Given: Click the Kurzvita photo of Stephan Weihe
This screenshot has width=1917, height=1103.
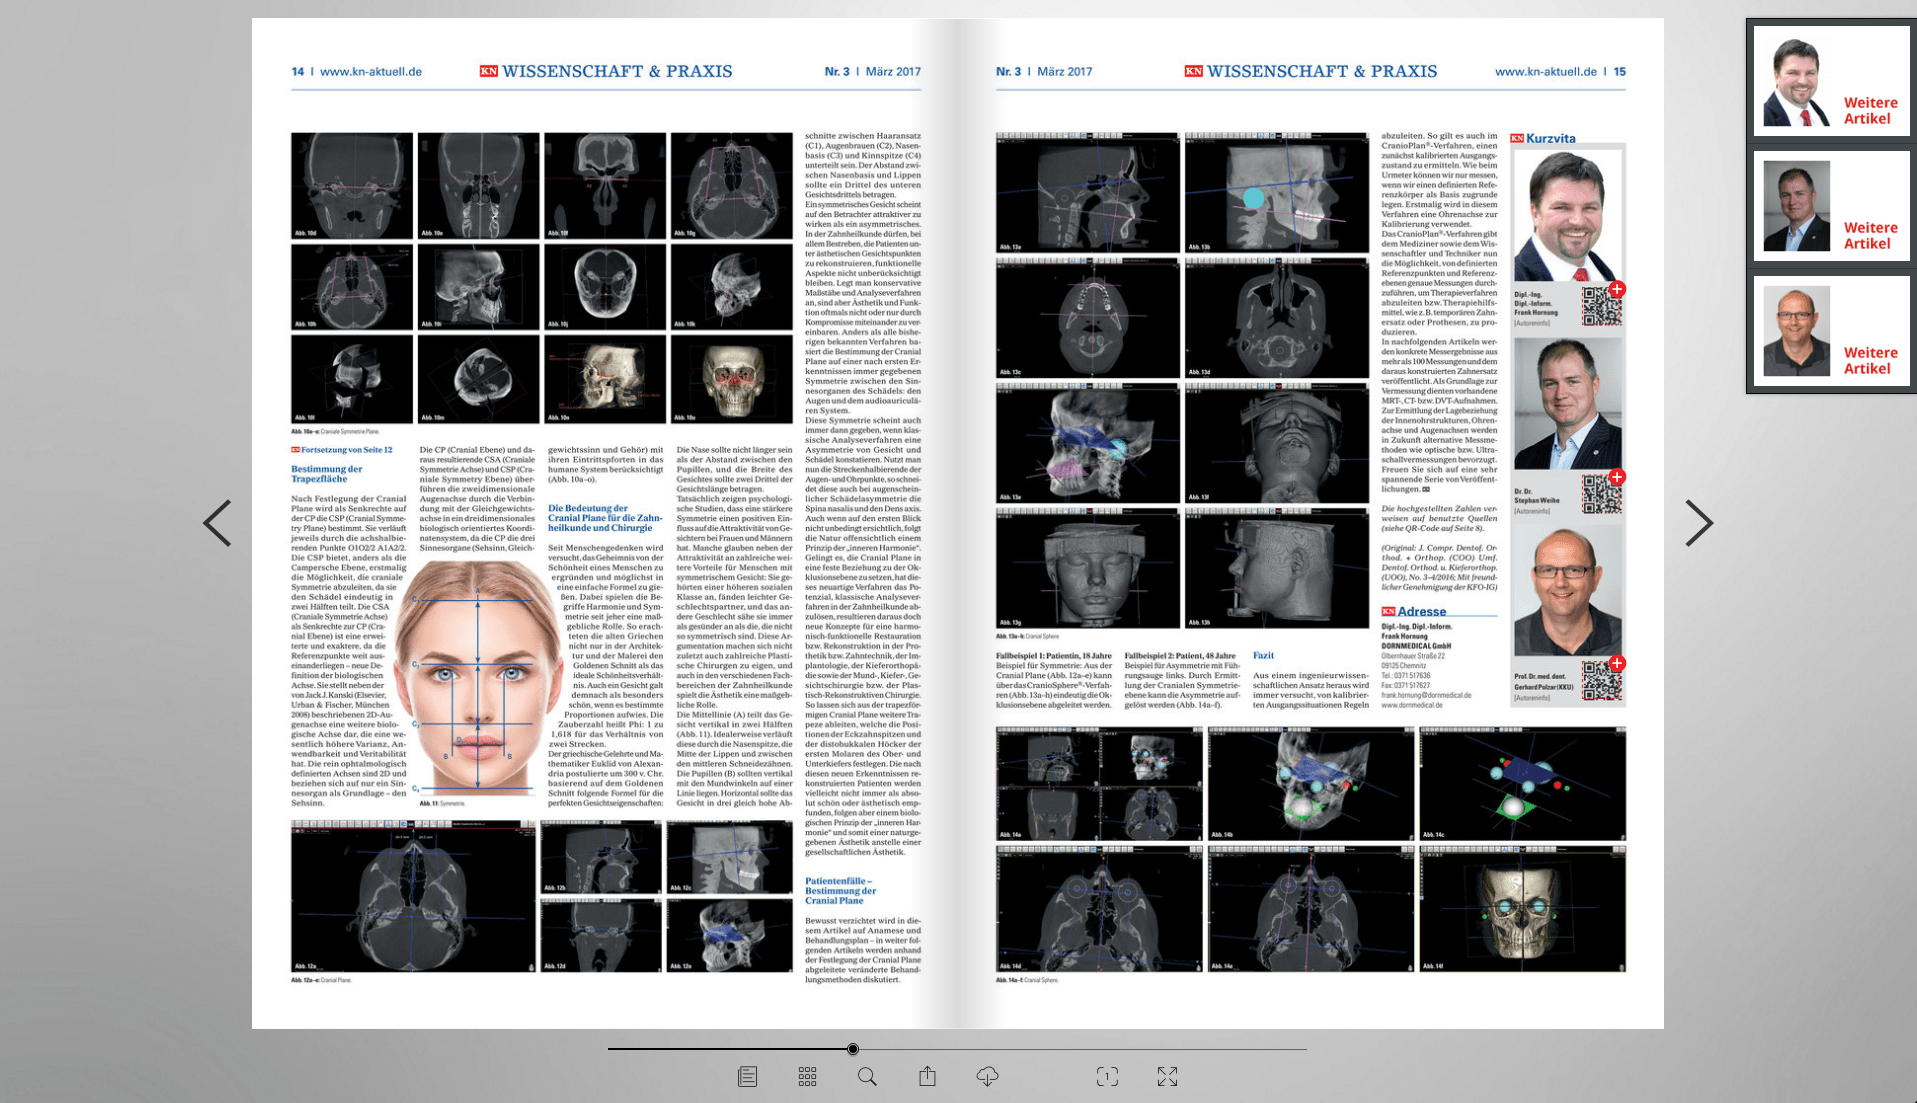Looking at the screenshot, I should click(x=1567, y=404).
